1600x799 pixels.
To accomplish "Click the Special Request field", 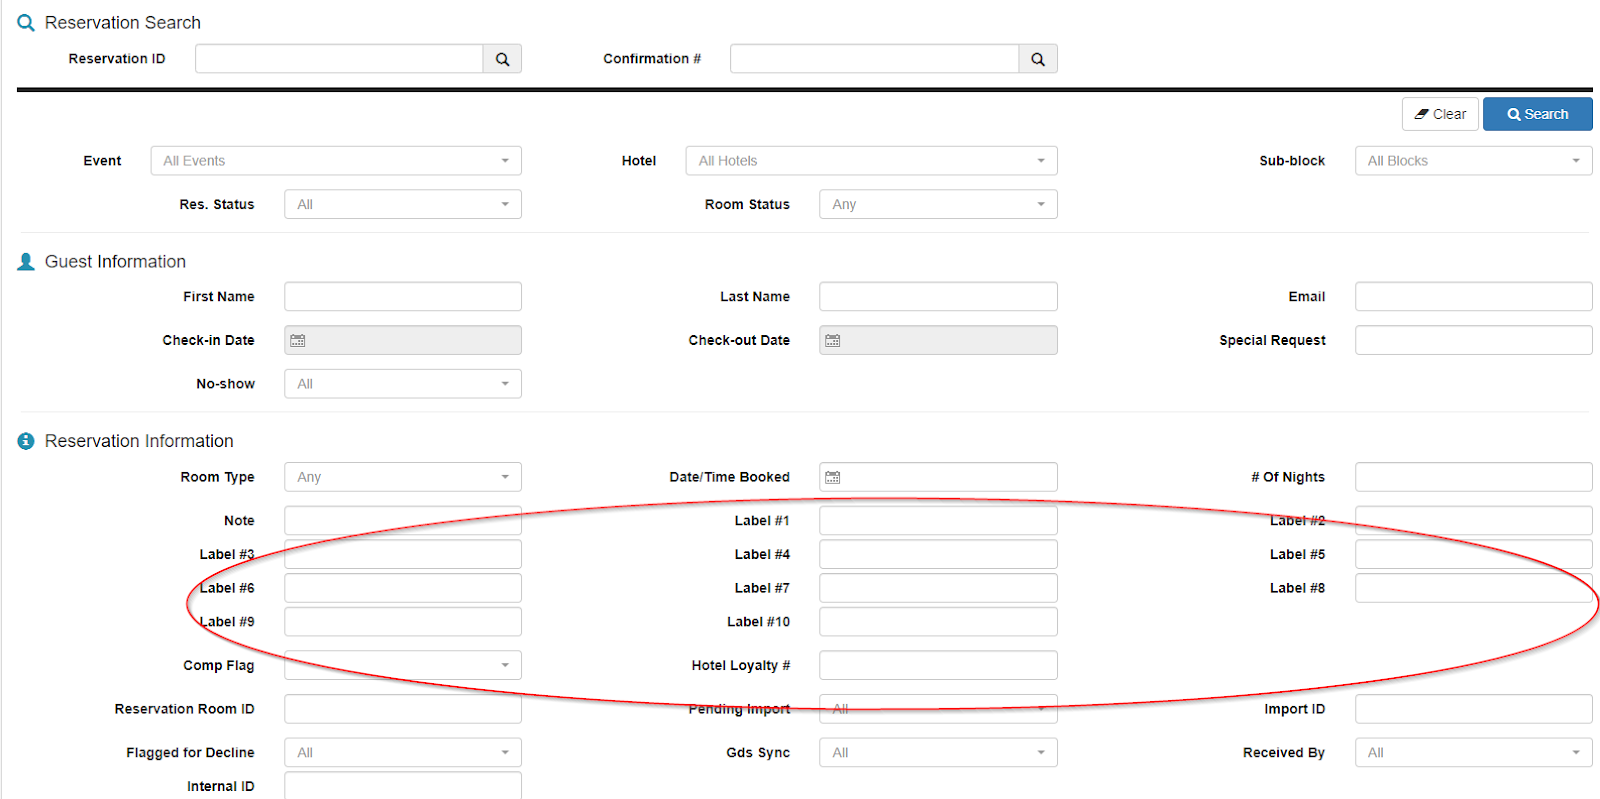I will (1474, 340).
